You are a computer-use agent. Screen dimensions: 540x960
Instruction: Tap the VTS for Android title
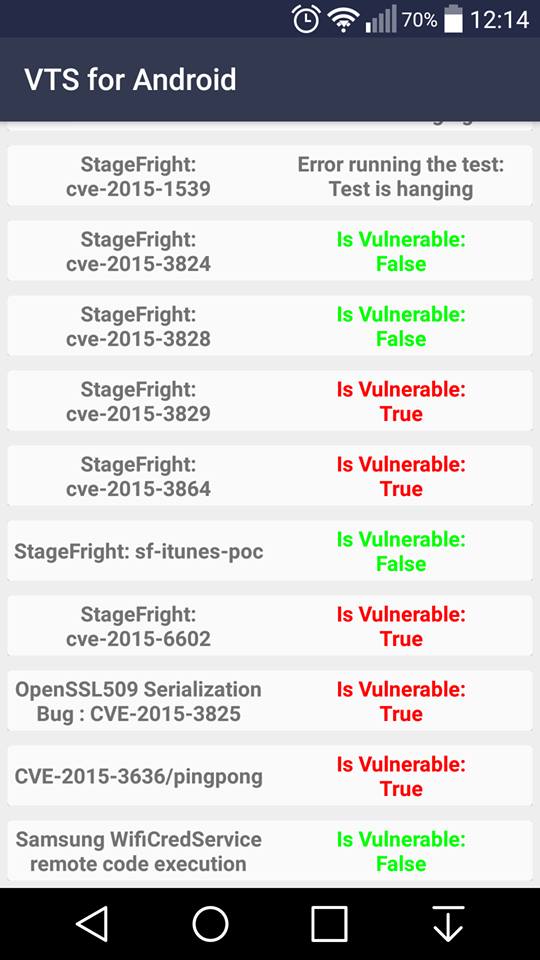[x=130, y=80]
